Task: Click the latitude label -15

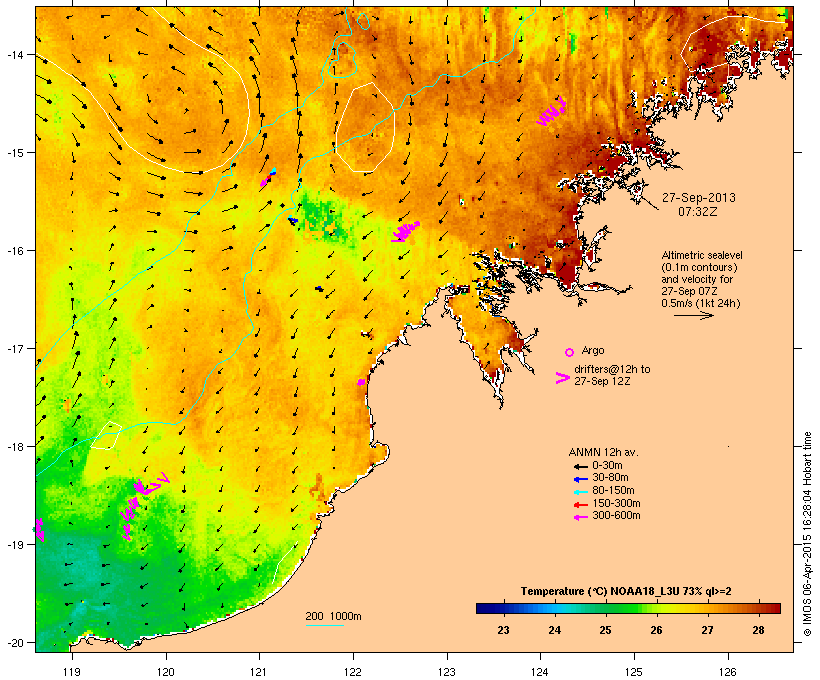Action: [x=14, y=152]
